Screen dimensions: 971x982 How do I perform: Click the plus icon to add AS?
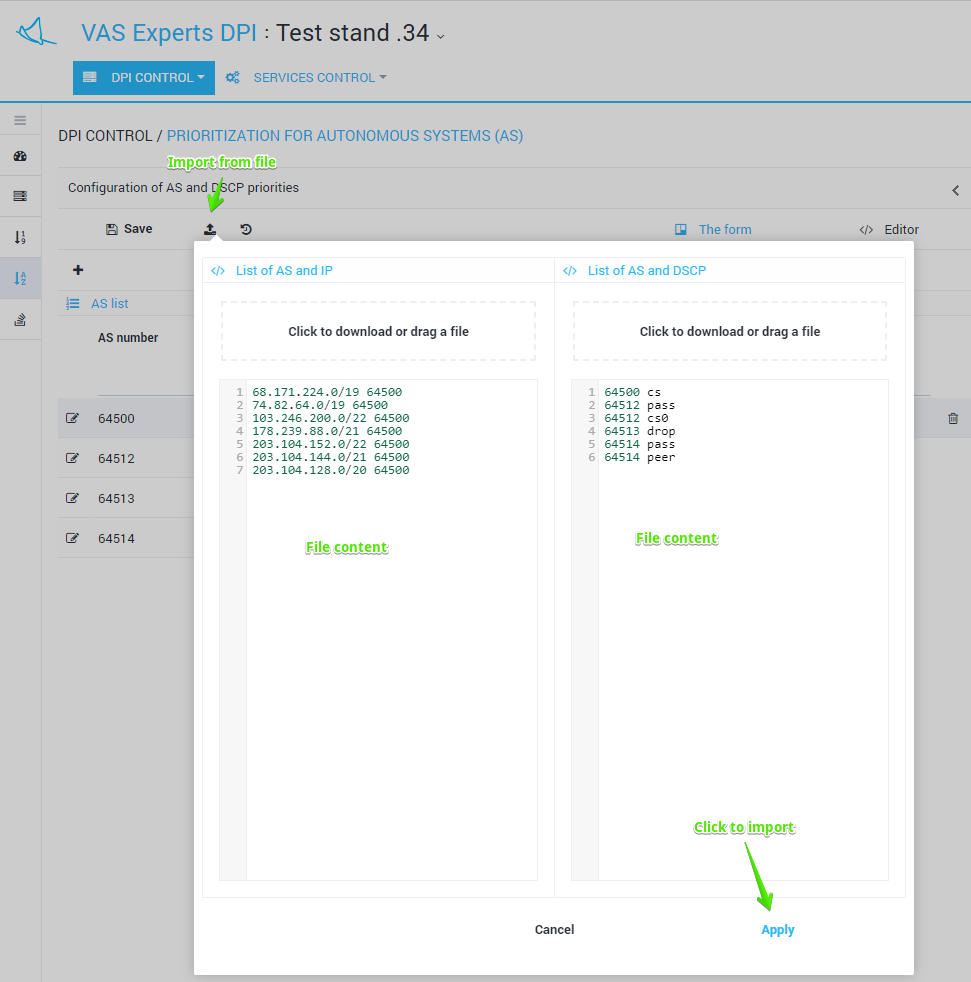(x=78, y=270)
